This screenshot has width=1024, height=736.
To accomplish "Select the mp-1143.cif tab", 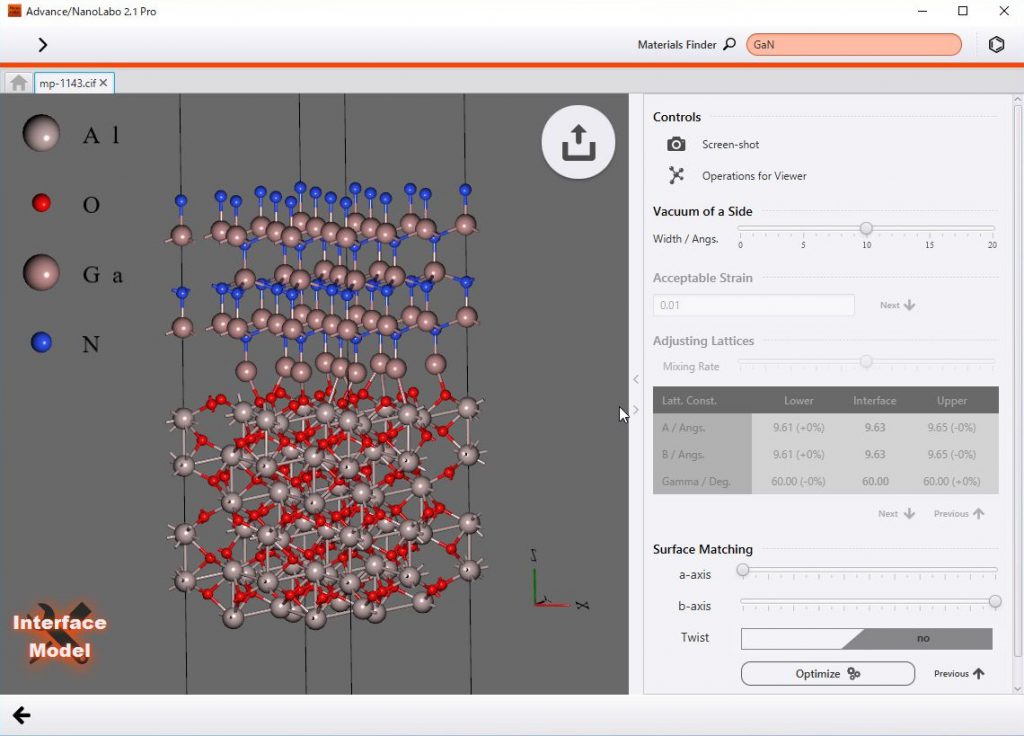I will [66, 83].
